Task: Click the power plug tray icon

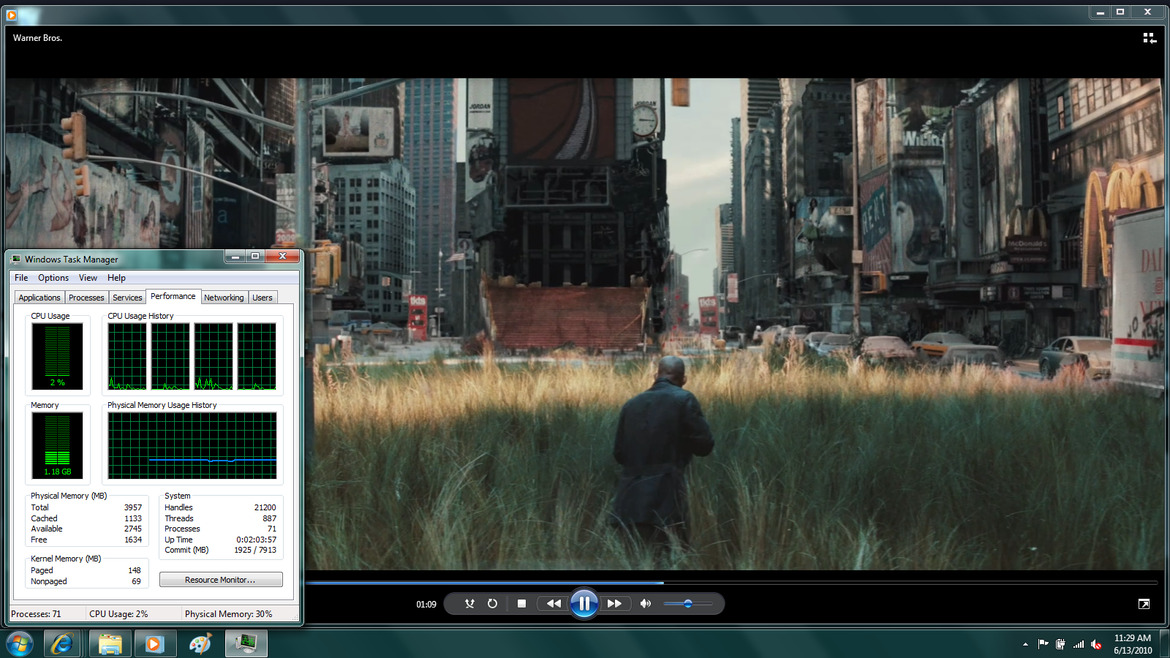Action: pos(1060,645)
